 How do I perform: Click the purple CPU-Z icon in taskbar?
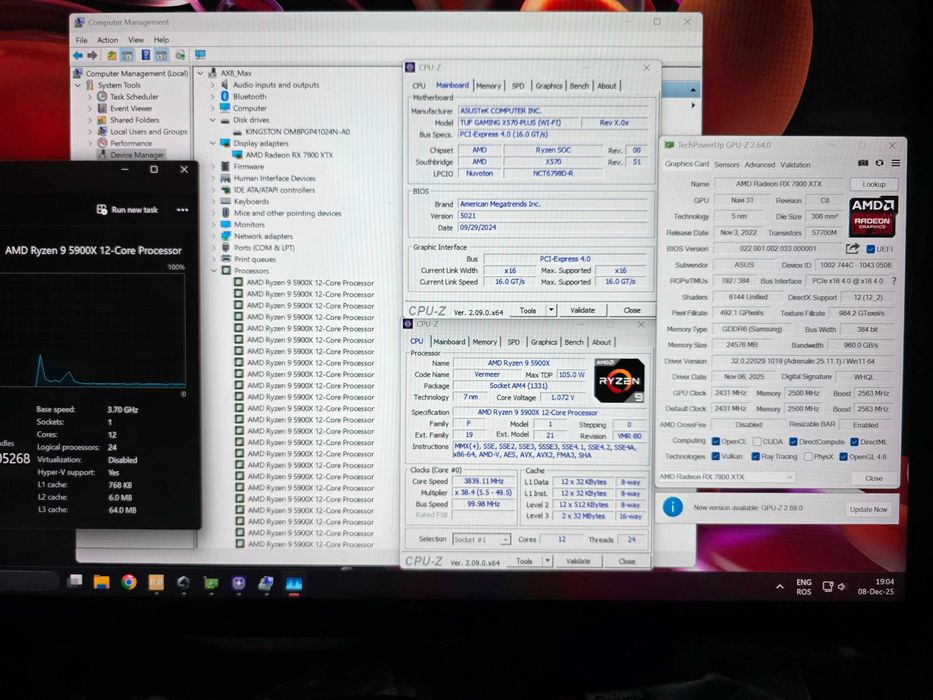coord(239,583)
